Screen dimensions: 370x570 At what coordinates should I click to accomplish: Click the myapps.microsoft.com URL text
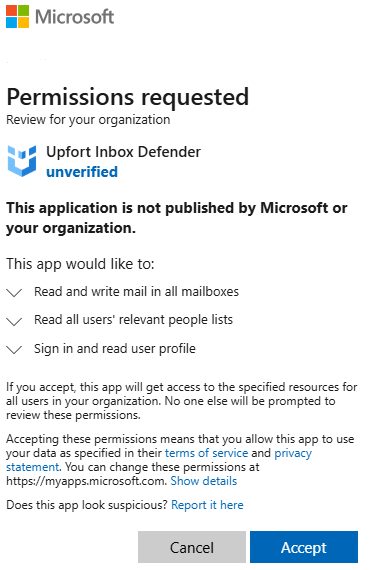pyautogui.click(x=86, y=481)
